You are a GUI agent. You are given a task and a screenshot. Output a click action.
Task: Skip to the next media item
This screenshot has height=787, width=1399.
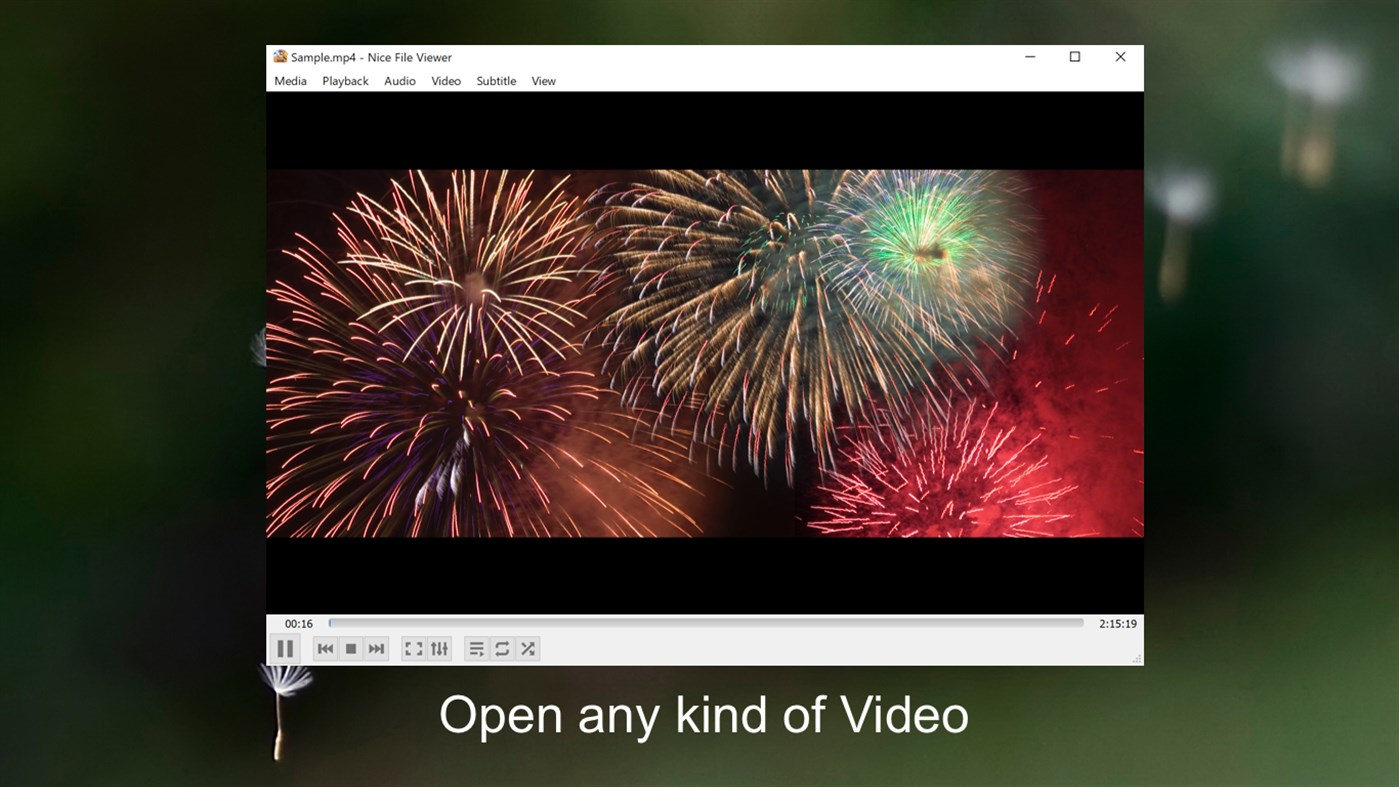click(377, 648)
